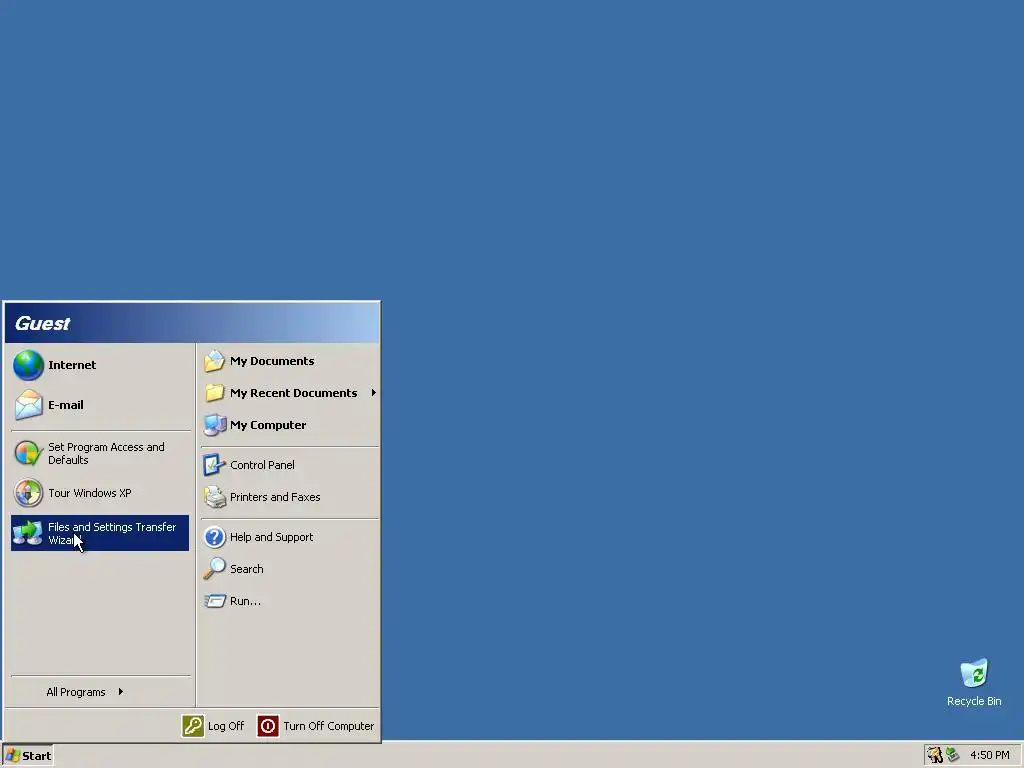Viewport: 1024px width, 768px height.
Task: Click the Printers and Faxes icon
Action: [x=214, y=497]
